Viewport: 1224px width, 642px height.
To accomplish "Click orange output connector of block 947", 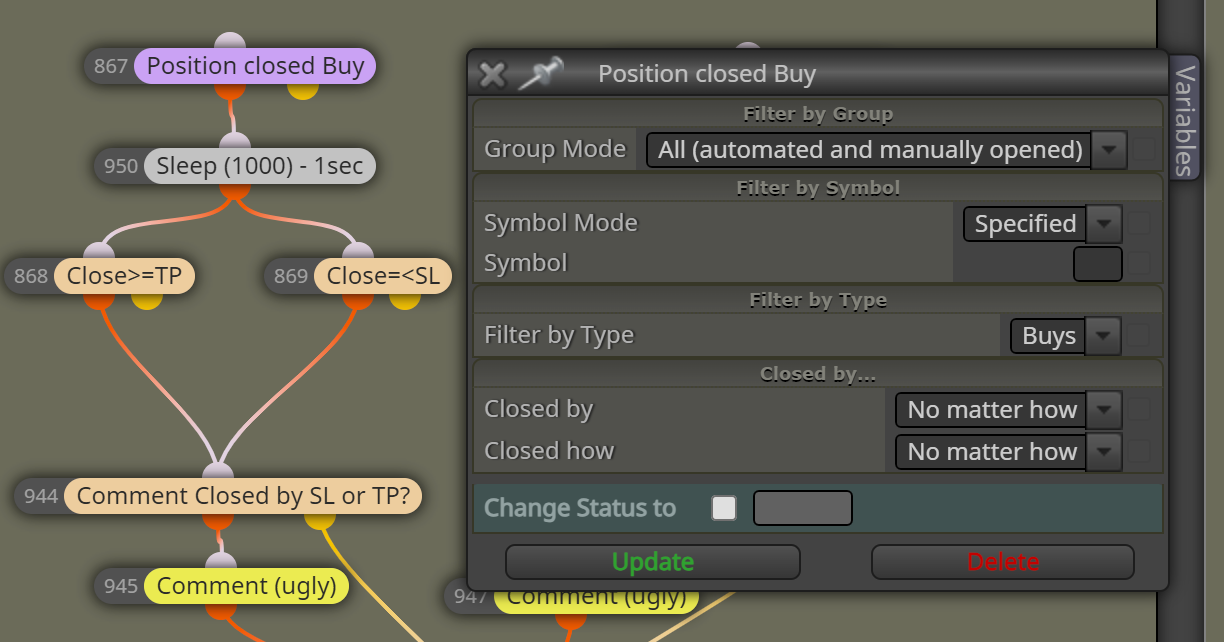I will click(570, 620).
